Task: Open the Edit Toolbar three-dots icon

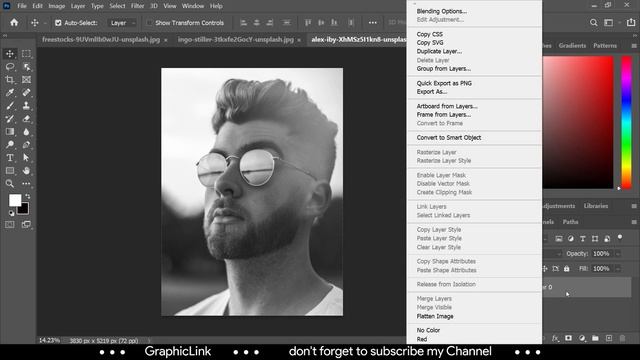Action: (26, 184)
